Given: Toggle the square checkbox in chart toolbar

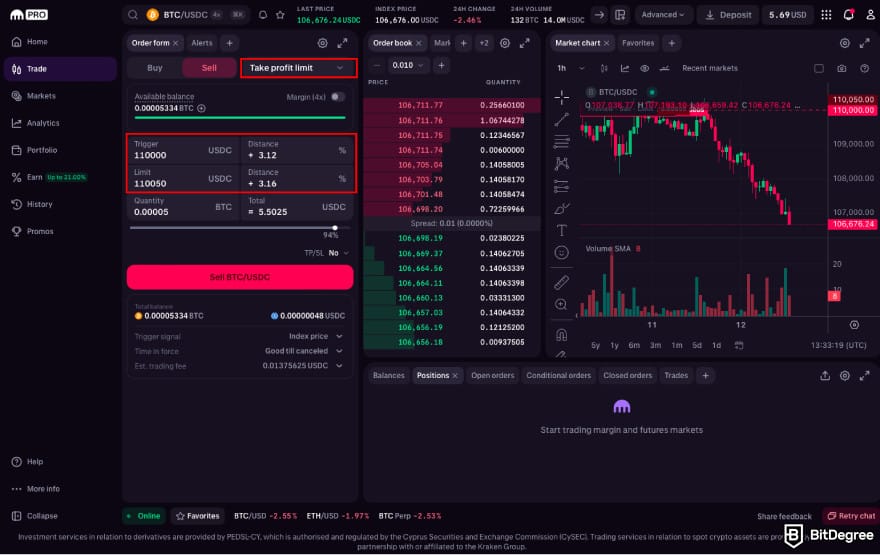Looking at the screenshot, I should coord(819,68).
